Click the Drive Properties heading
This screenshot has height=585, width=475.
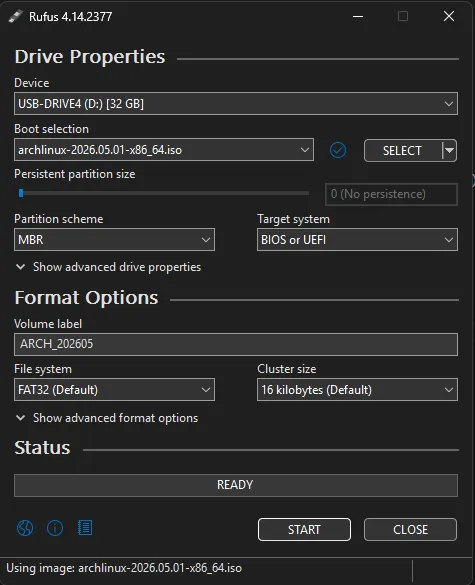click(x=90, y=57)
